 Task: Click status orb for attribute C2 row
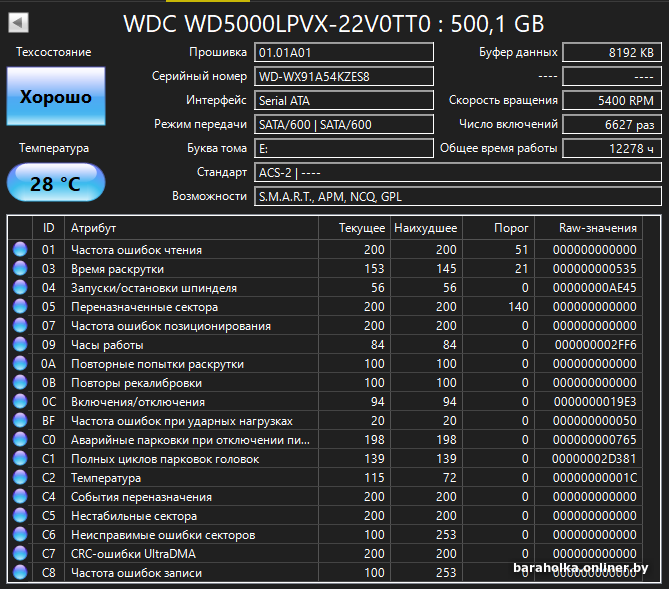click(20, 477)
